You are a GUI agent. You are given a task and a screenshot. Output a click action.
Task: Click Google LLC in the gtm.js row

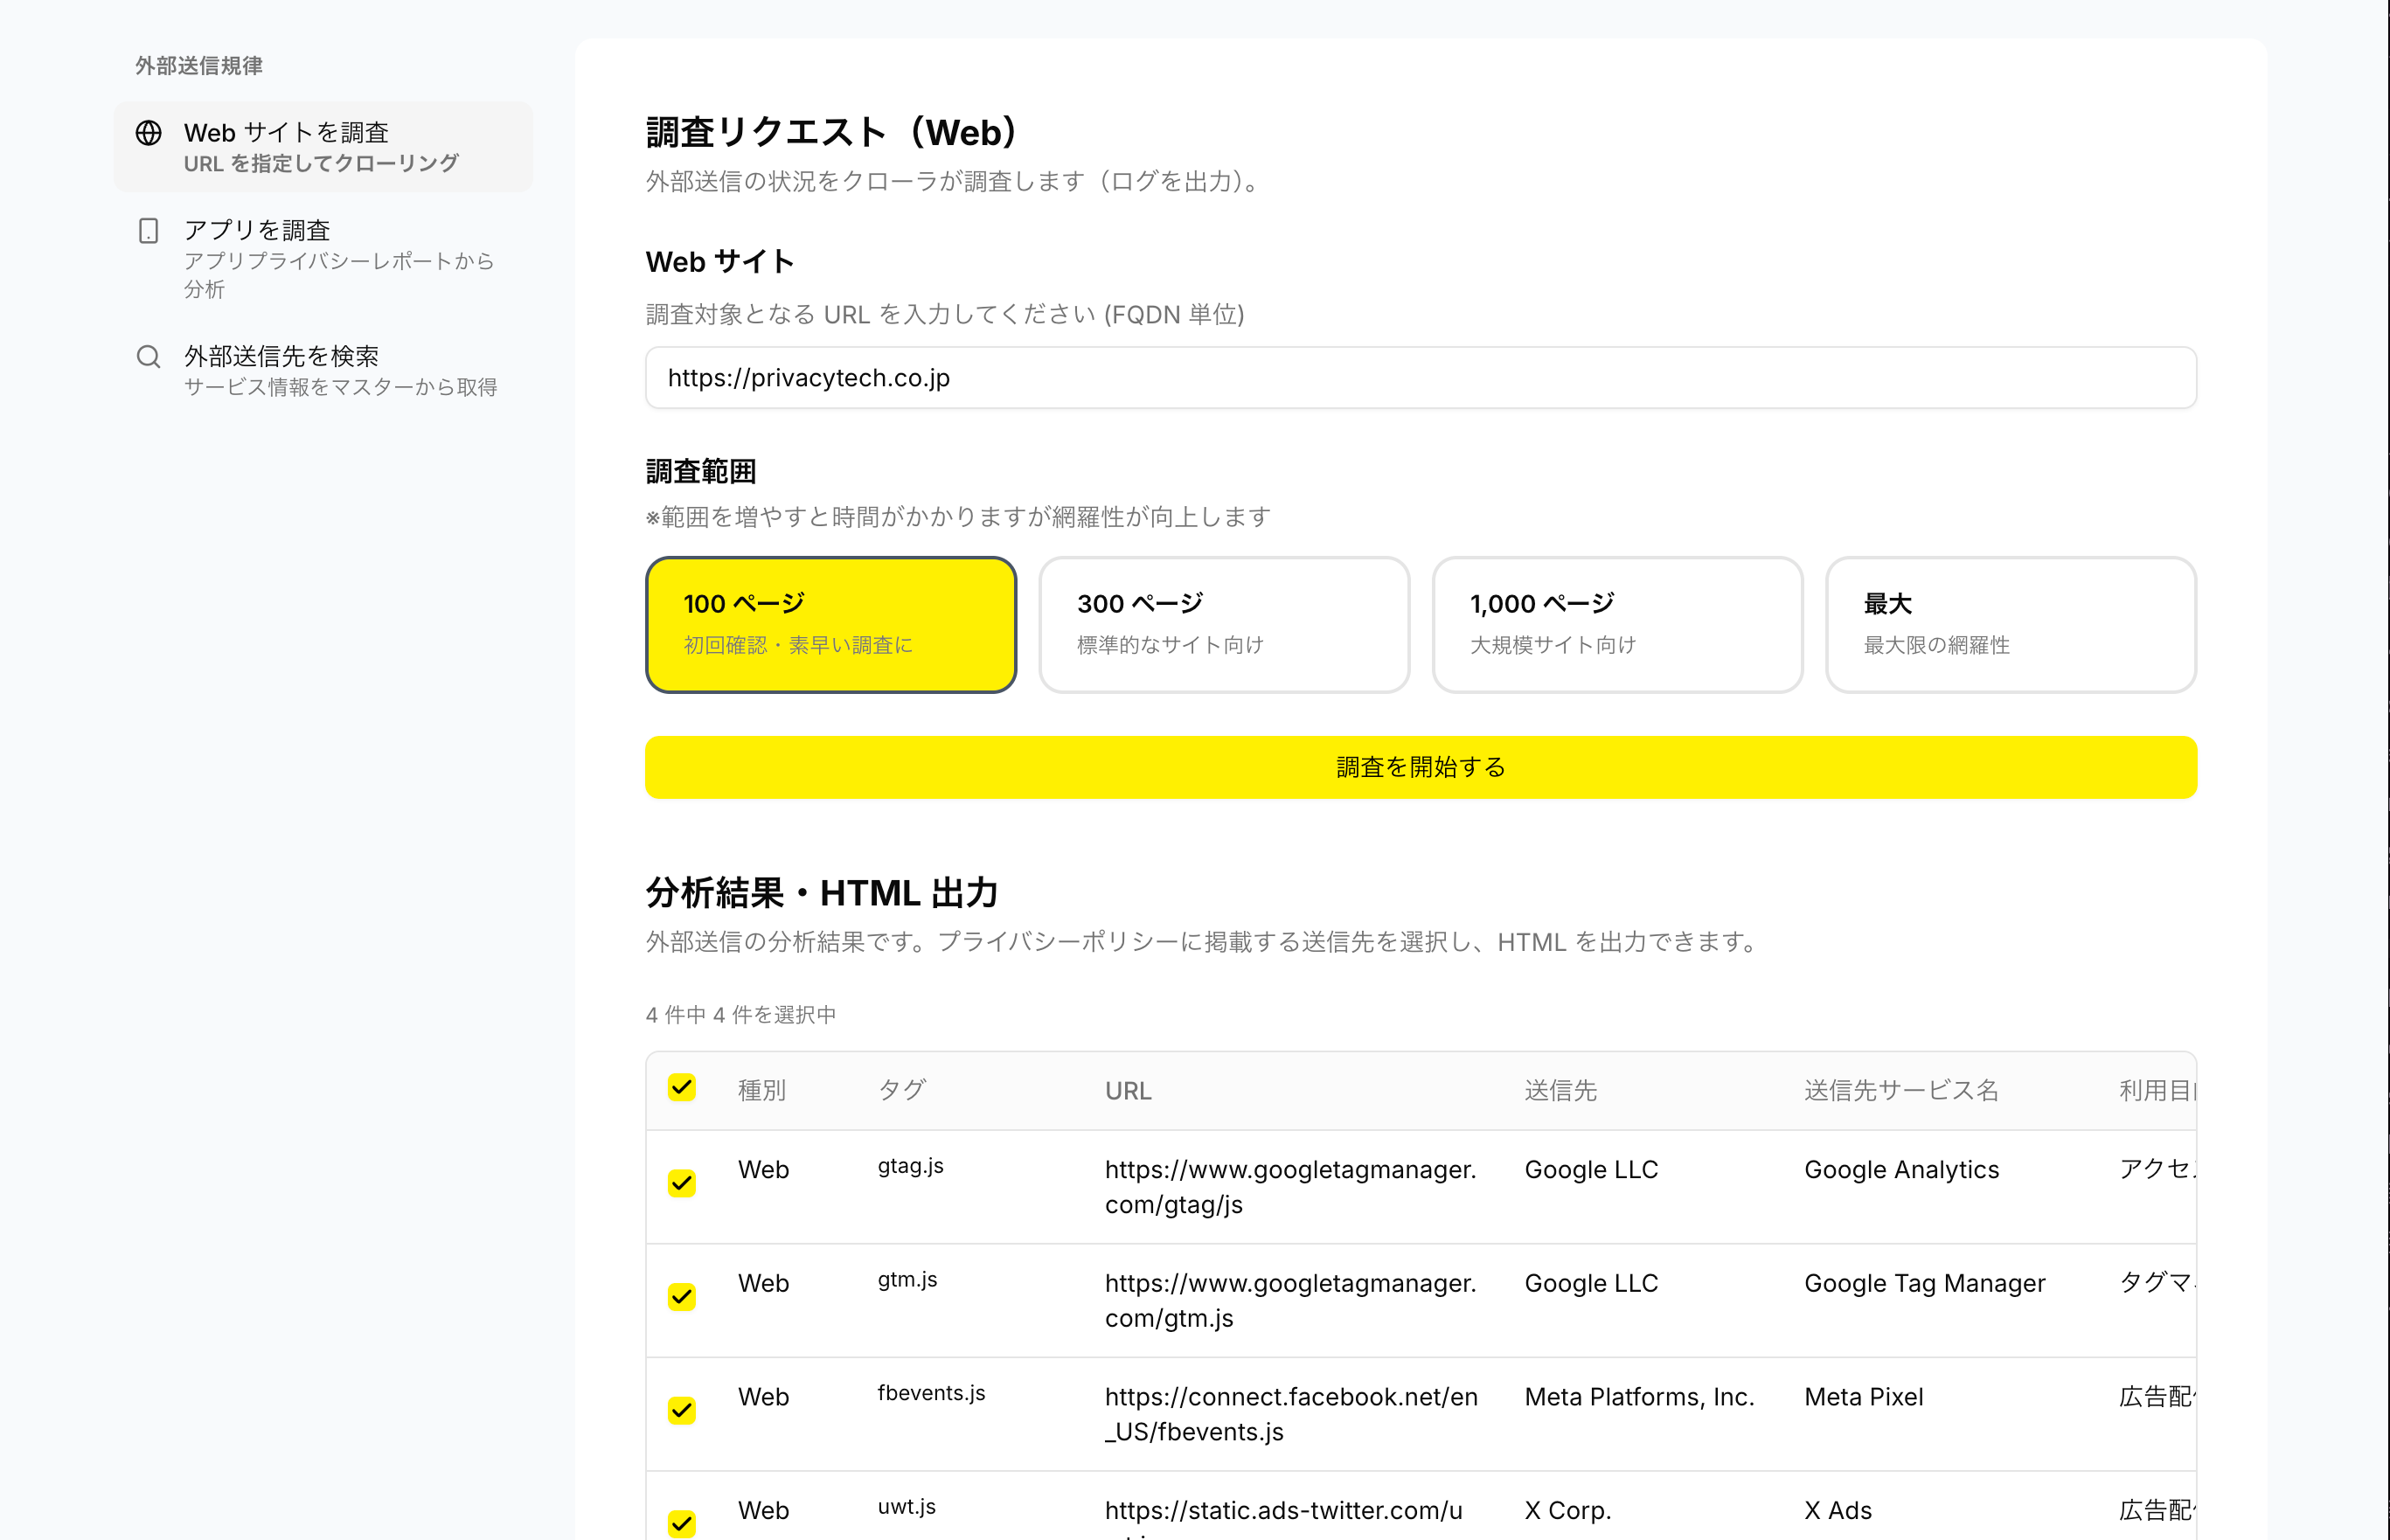point(1591,1284)
